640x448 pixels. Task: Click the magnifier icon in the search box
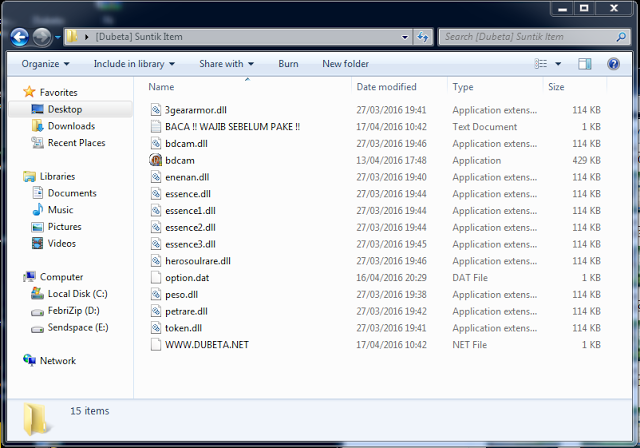coord(621,37)
